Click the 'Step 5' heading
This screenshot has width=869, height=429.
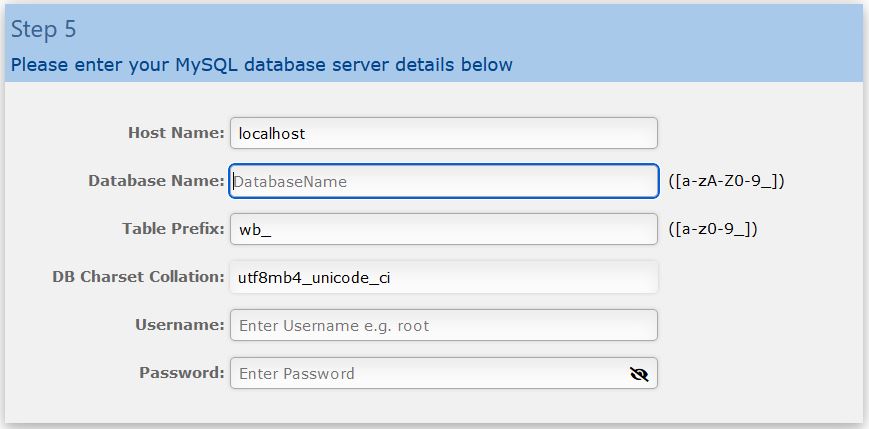coord(43,29)
